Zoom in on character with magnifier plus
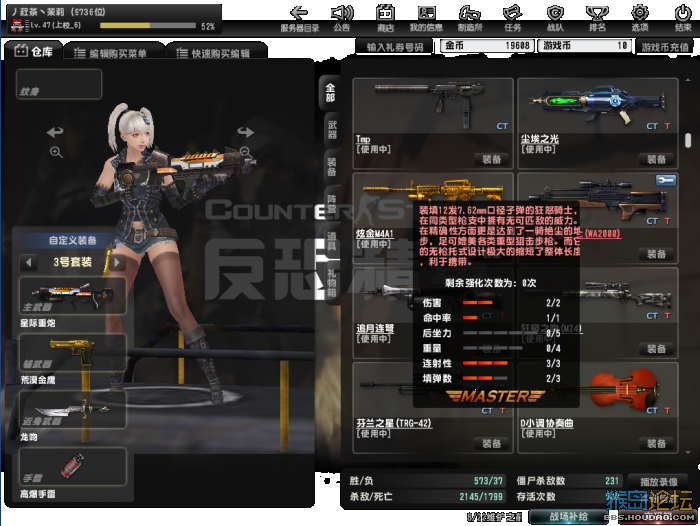The image size is (700, 526). (56, 152)
